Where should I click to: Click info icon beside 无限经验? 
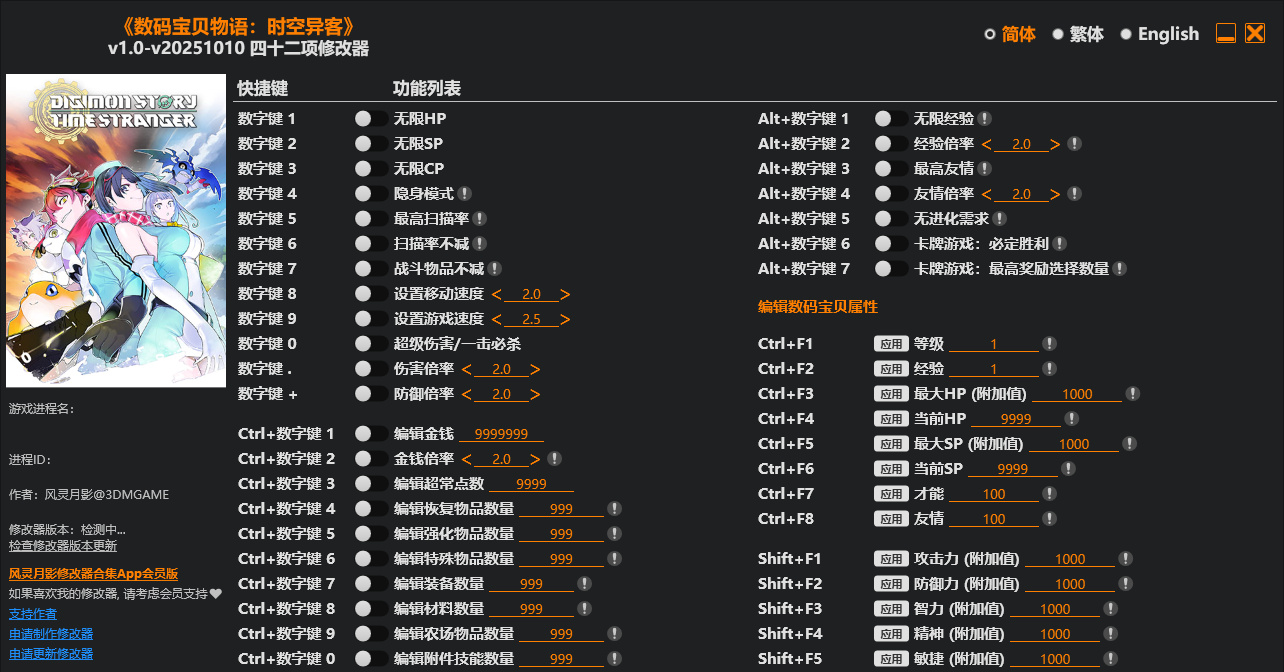pyautogui.click(x=985, y=119)
